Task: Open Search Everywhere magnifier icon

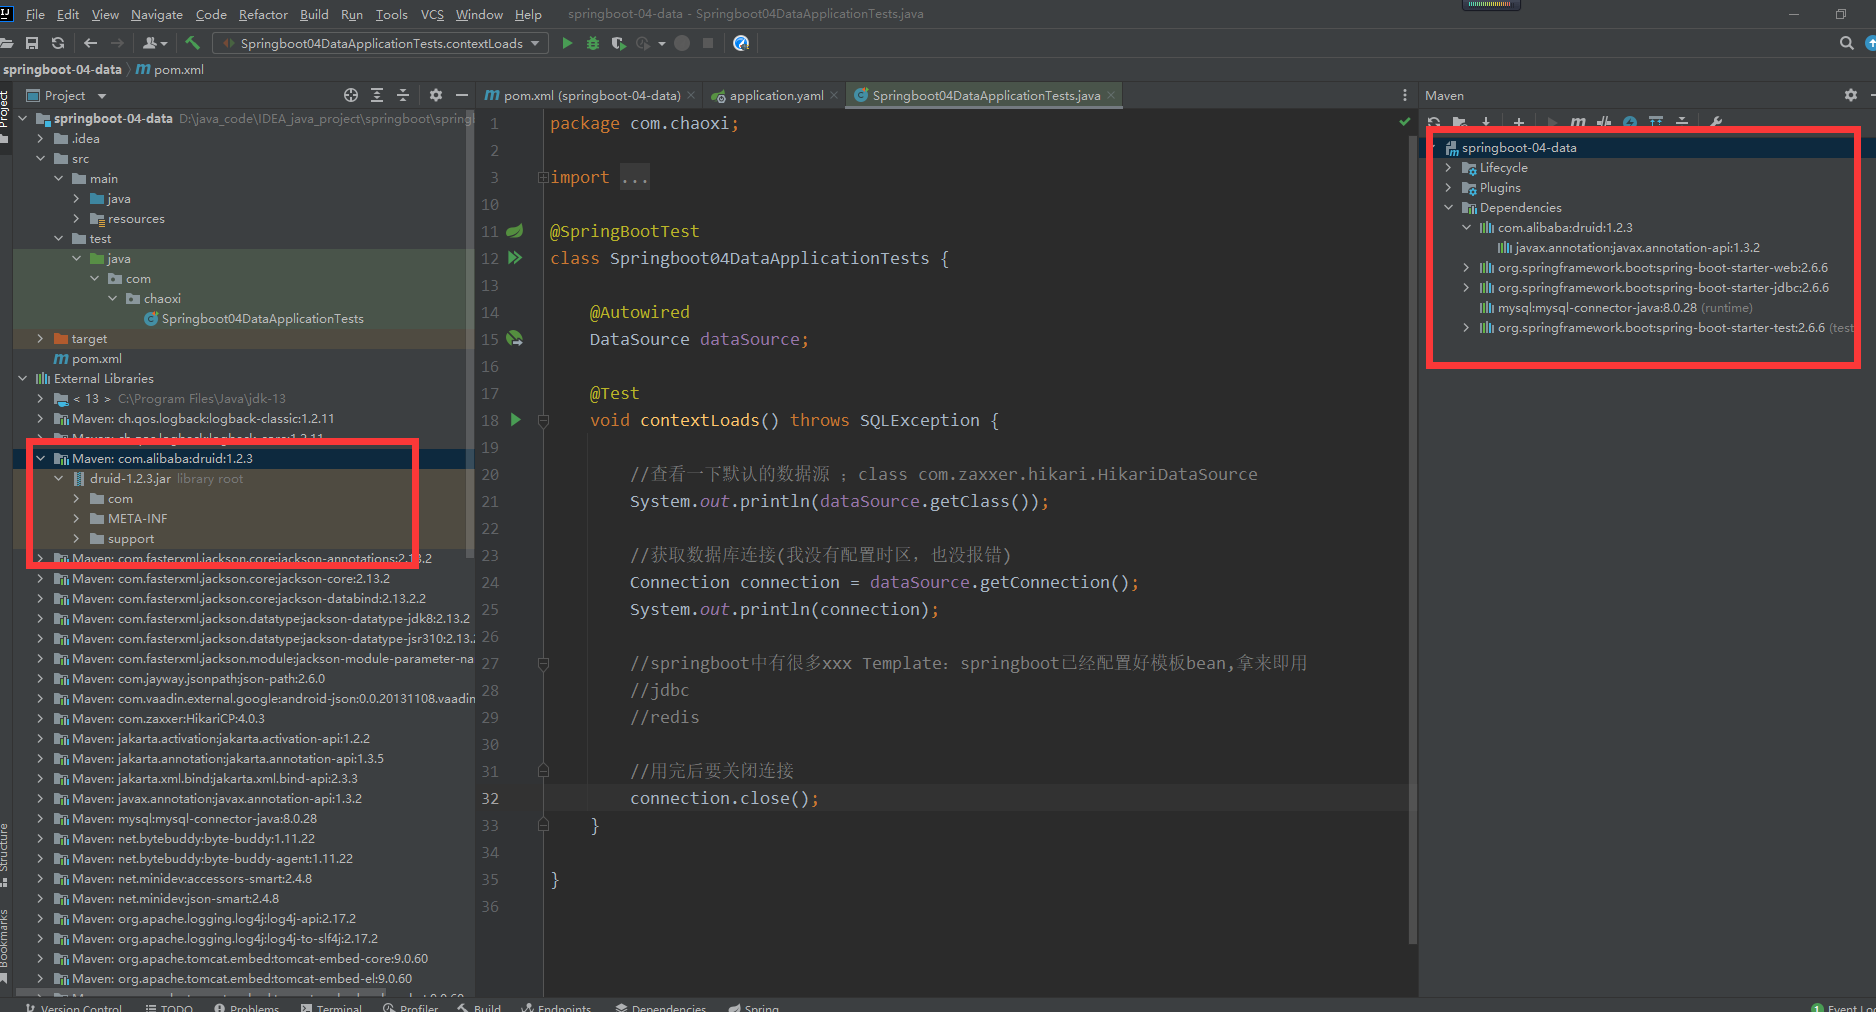Action: click(x=1846, y=43)
